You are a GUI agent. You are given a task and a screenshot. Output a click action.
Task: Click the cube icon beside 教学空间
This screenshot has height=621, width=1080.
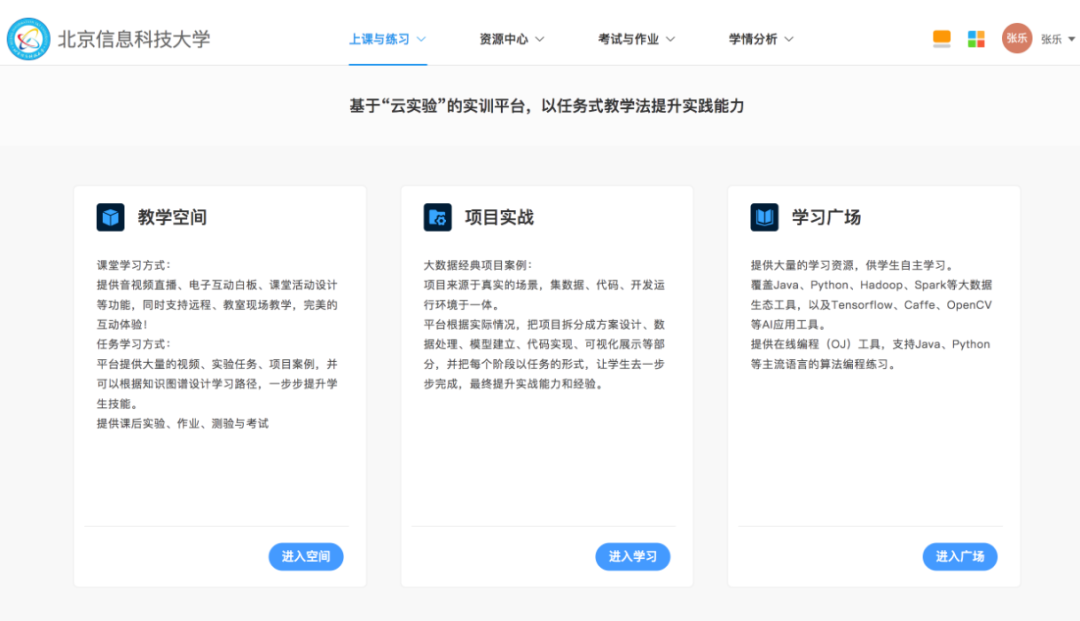[x=110, y=217]
